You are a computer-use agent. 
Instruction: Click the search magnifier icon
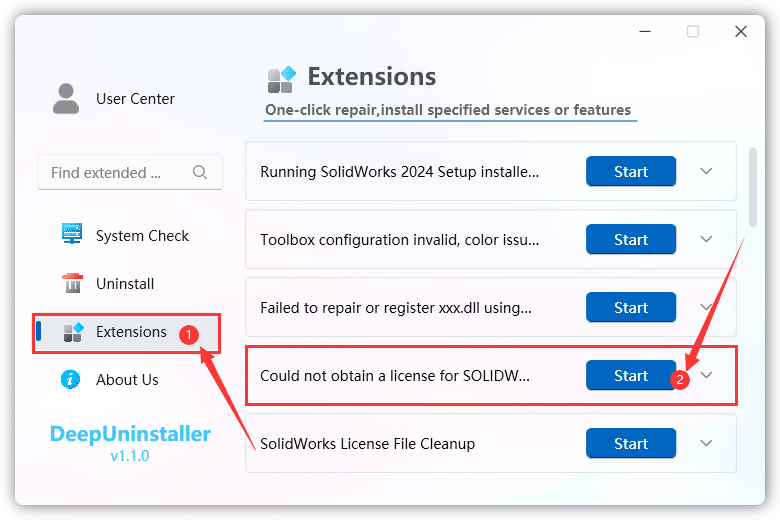tap(200, 172)
